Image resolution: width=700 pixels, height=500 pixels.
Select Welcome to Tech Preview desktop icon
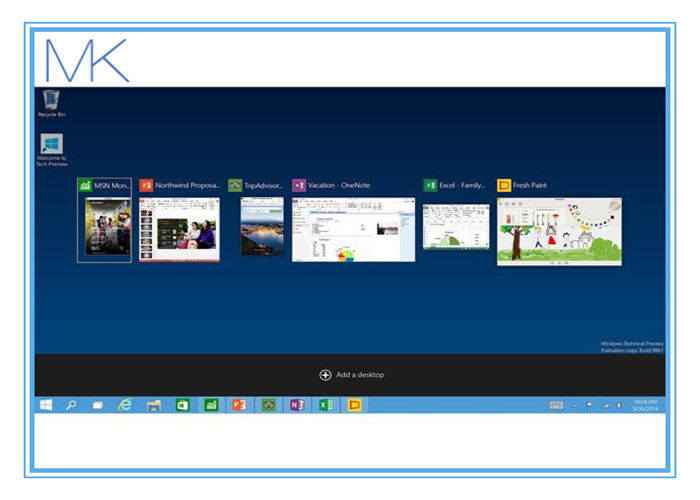pos(51,150)
